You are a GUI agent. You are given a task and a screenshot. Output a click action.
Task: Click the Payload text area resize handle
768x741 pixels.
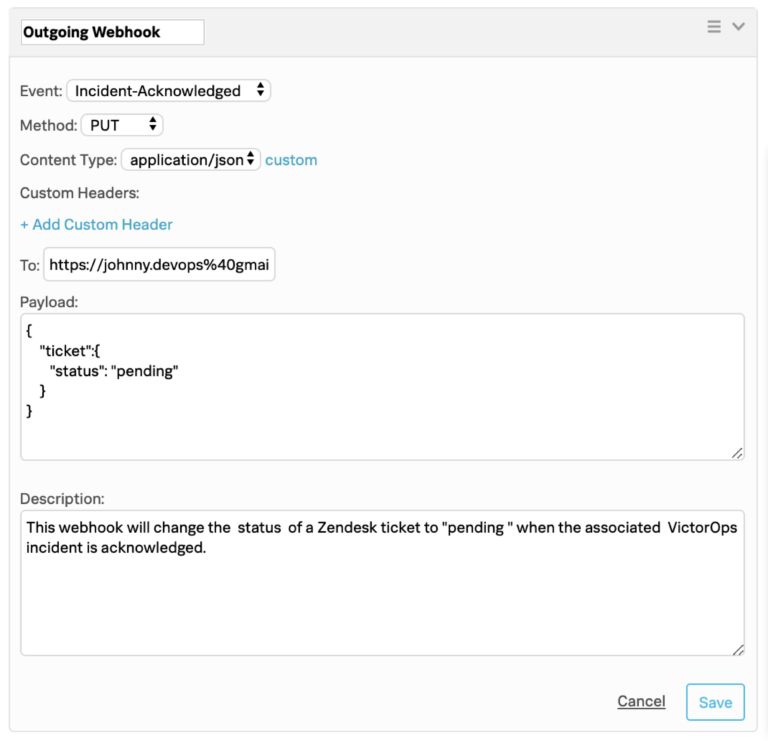pyautogui.click(x=737, y=453)
